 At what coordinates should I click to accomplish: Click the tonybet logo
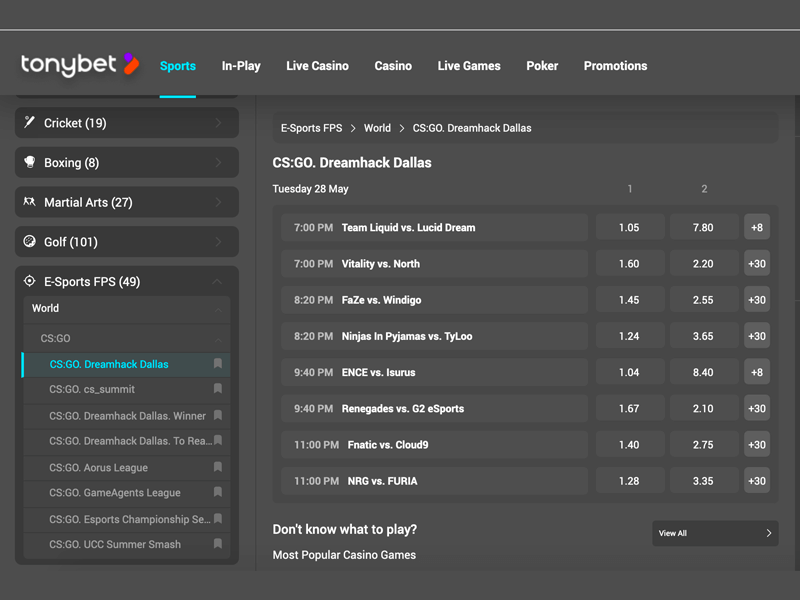pyautogui.click(x=80, y=65)
